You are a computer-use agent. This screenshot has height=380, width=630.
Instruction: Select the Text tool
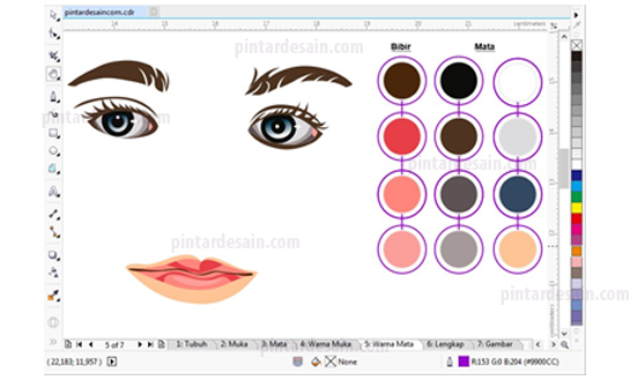point(53,192)
